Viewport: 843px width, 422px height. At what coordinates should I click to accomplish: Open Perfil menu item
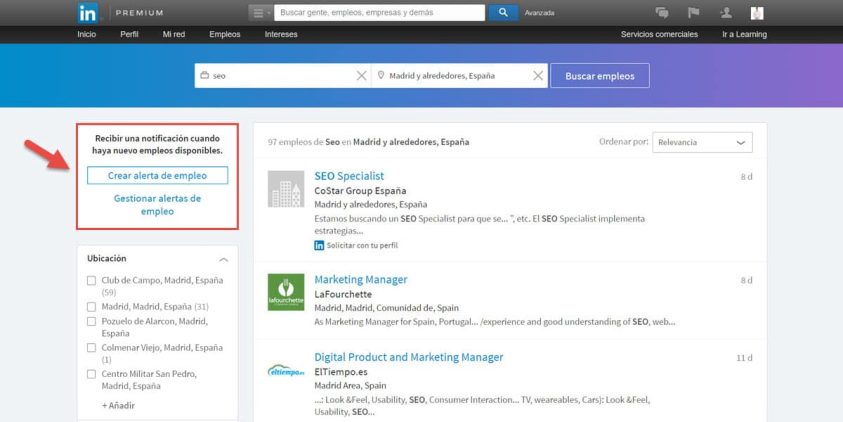(129, 34)
